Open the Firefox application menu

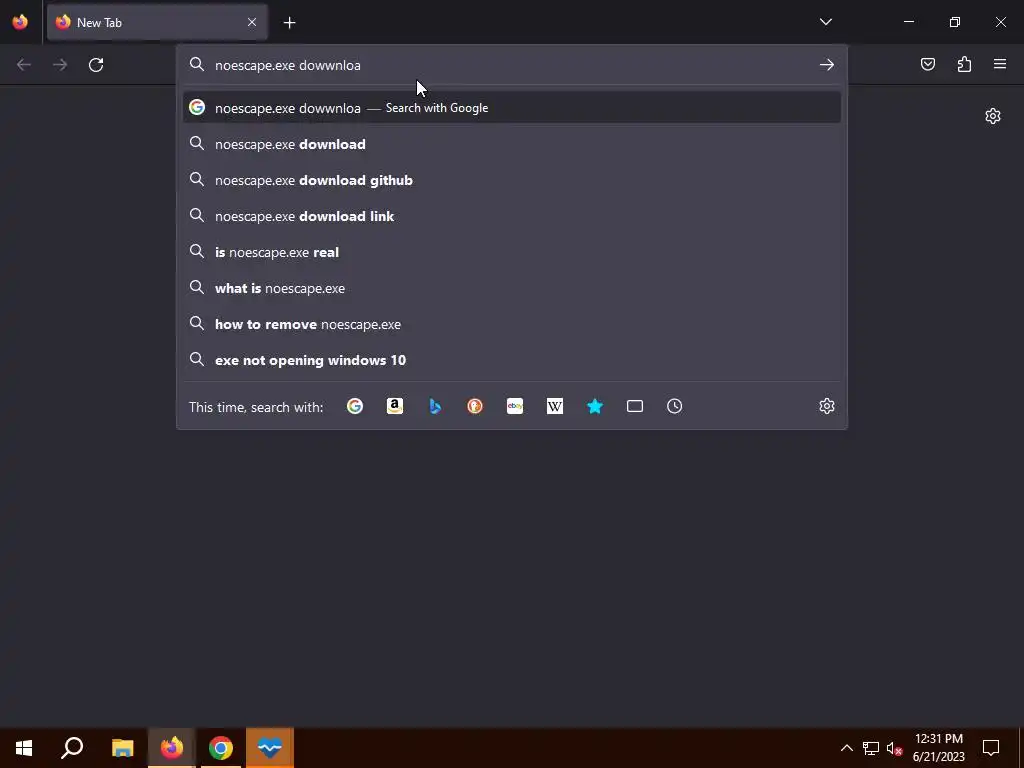pyautogui.click(x=1000, y=64)
